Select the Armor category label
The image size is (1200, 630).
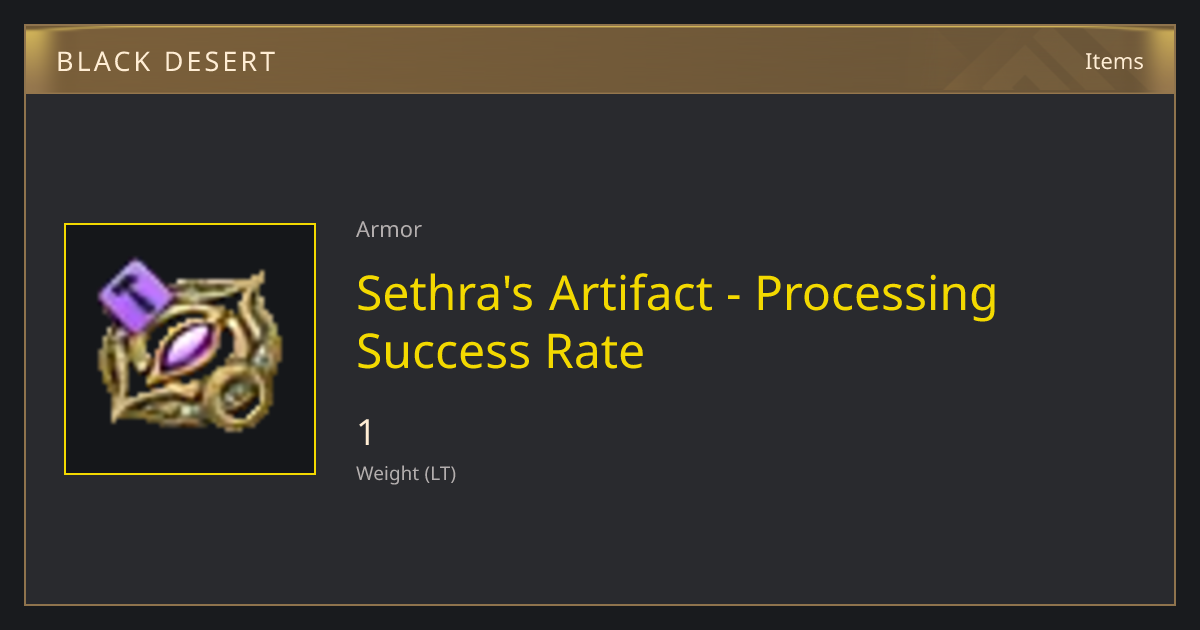click(x=389, y=229)
